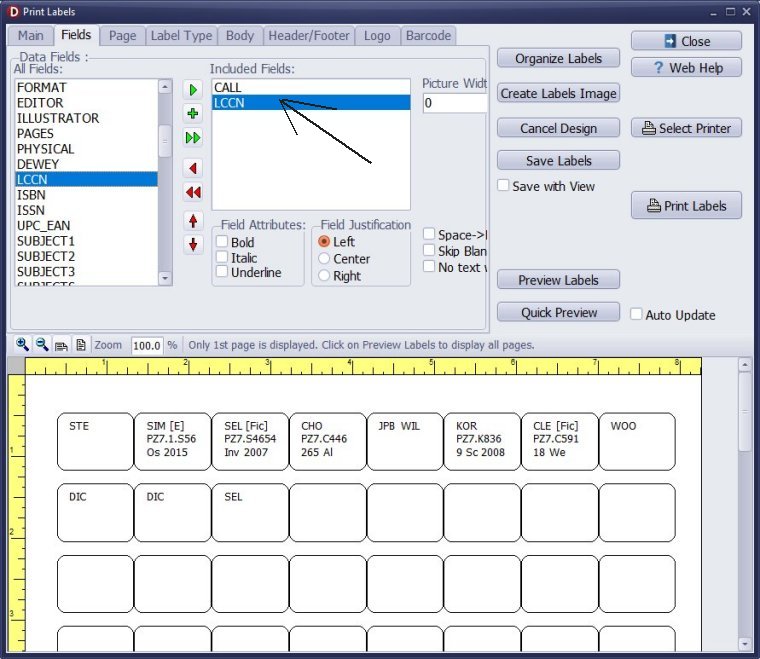Add all fields with double green arrow
This screenshot has height=659, width=760.
[x=193, y=138]
